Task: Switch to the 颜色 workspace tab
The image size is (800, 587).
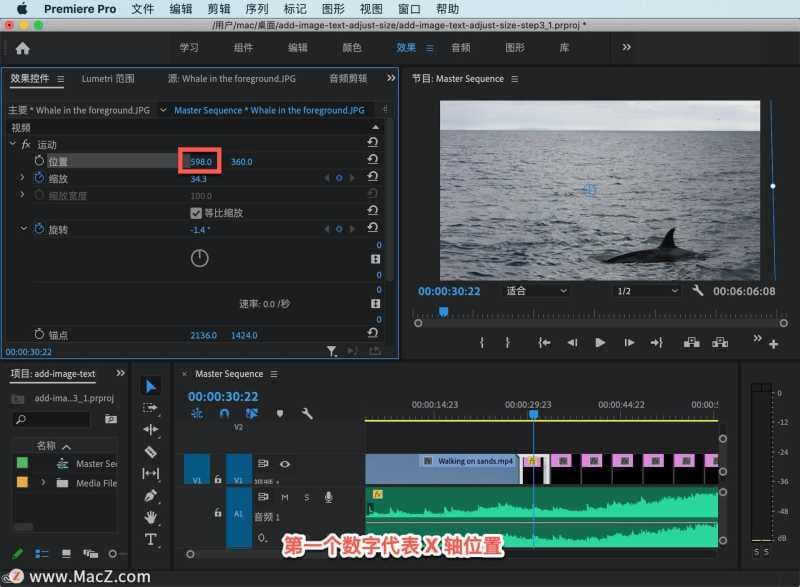Action: [352, 48]
